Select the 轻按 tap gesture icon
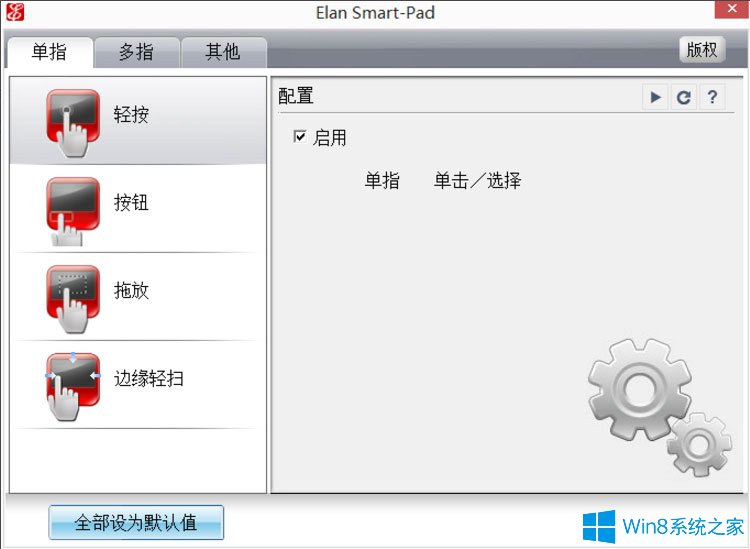This screenshot has height=549, width=750. 73,122
